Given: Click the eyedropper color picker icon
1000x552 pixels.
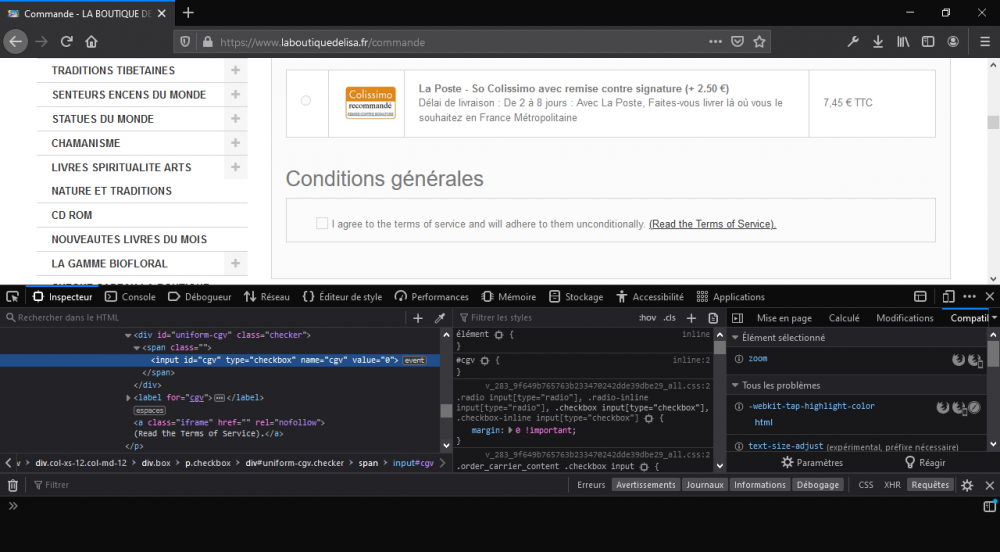Looking at the screenshot, I should pyautogui.click(x=439, y=318).
